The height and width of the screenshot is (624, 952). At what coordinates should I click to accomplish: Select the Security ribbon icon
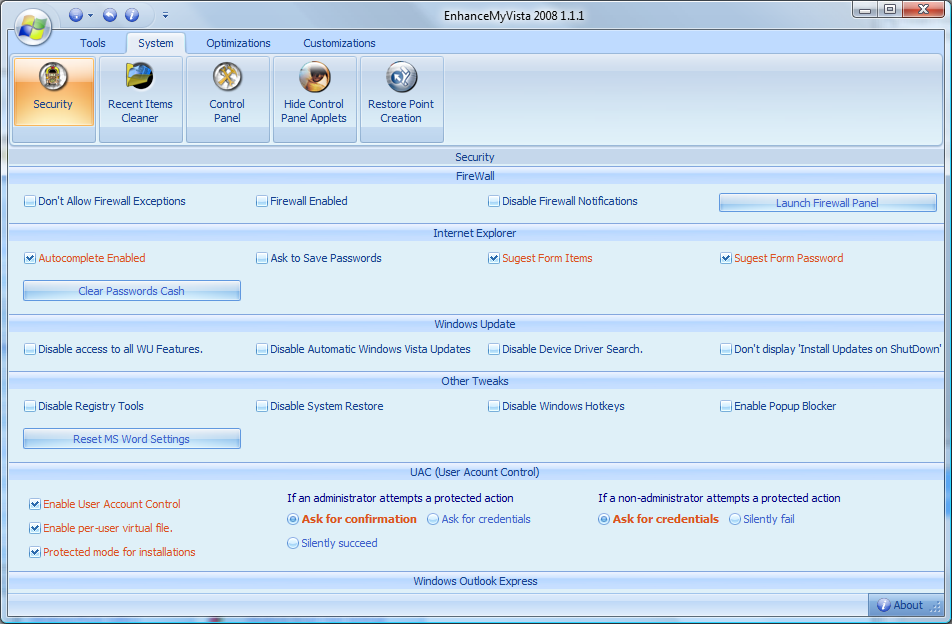[x=53, y=92]
